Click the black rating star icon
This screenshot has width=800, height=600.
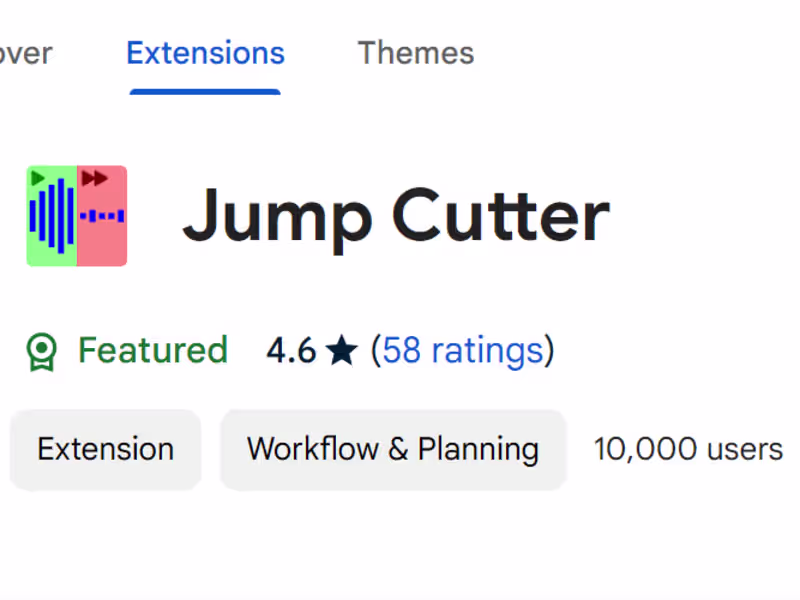point(342,351)
